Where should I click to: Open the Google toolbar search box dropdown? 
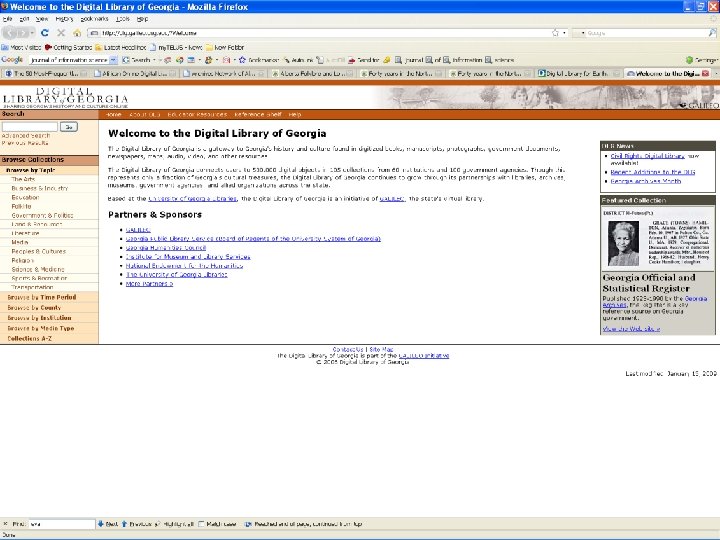click(x=113, y=60)
